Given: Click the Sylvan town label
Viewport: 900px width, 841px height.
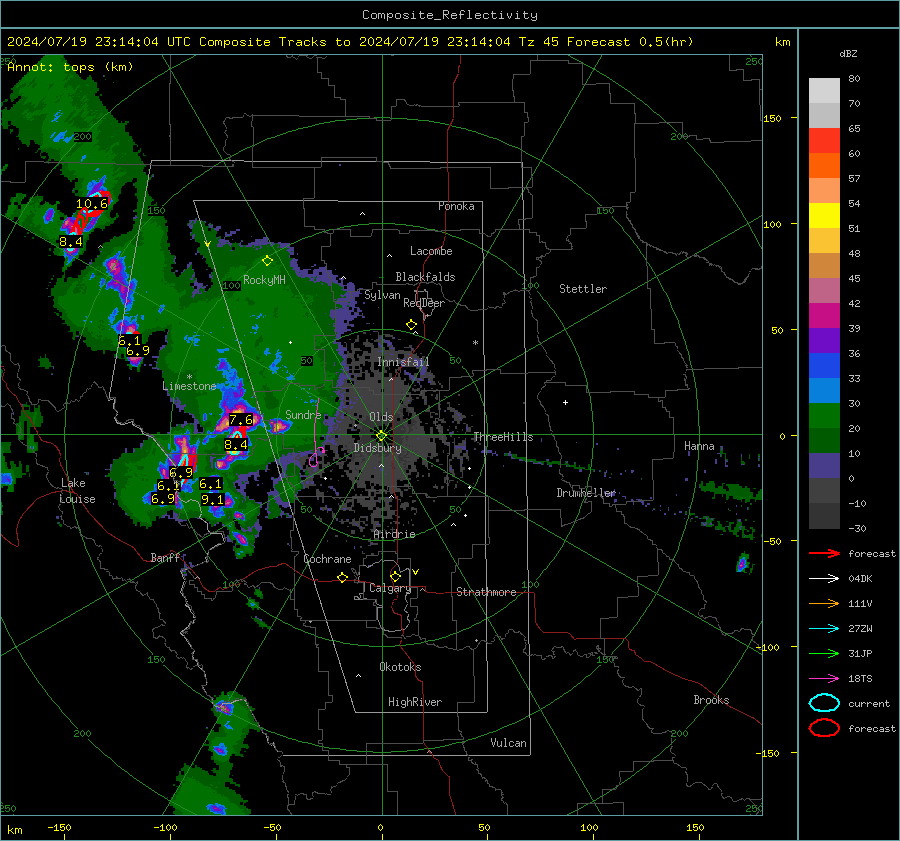Looking at the screenshot, I should point(382,295).
